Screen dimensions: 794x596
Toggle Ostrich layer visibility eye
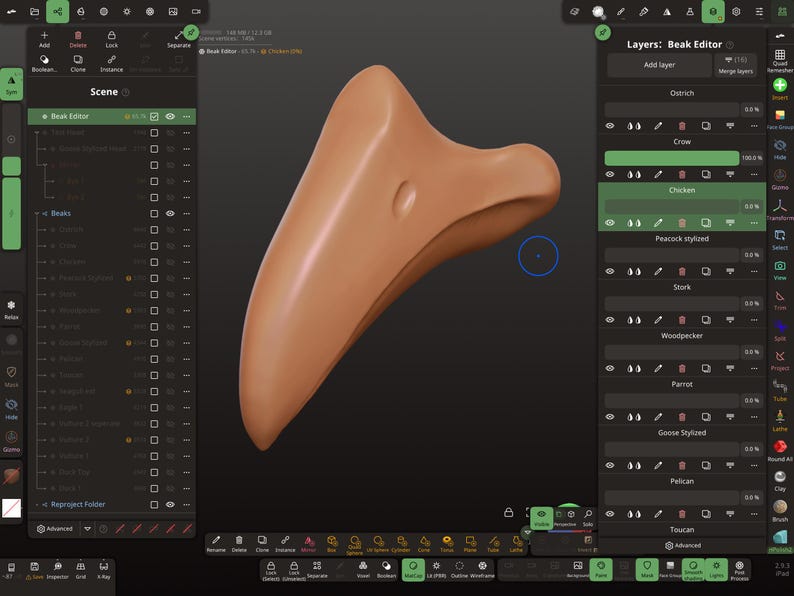coord(610,126)
